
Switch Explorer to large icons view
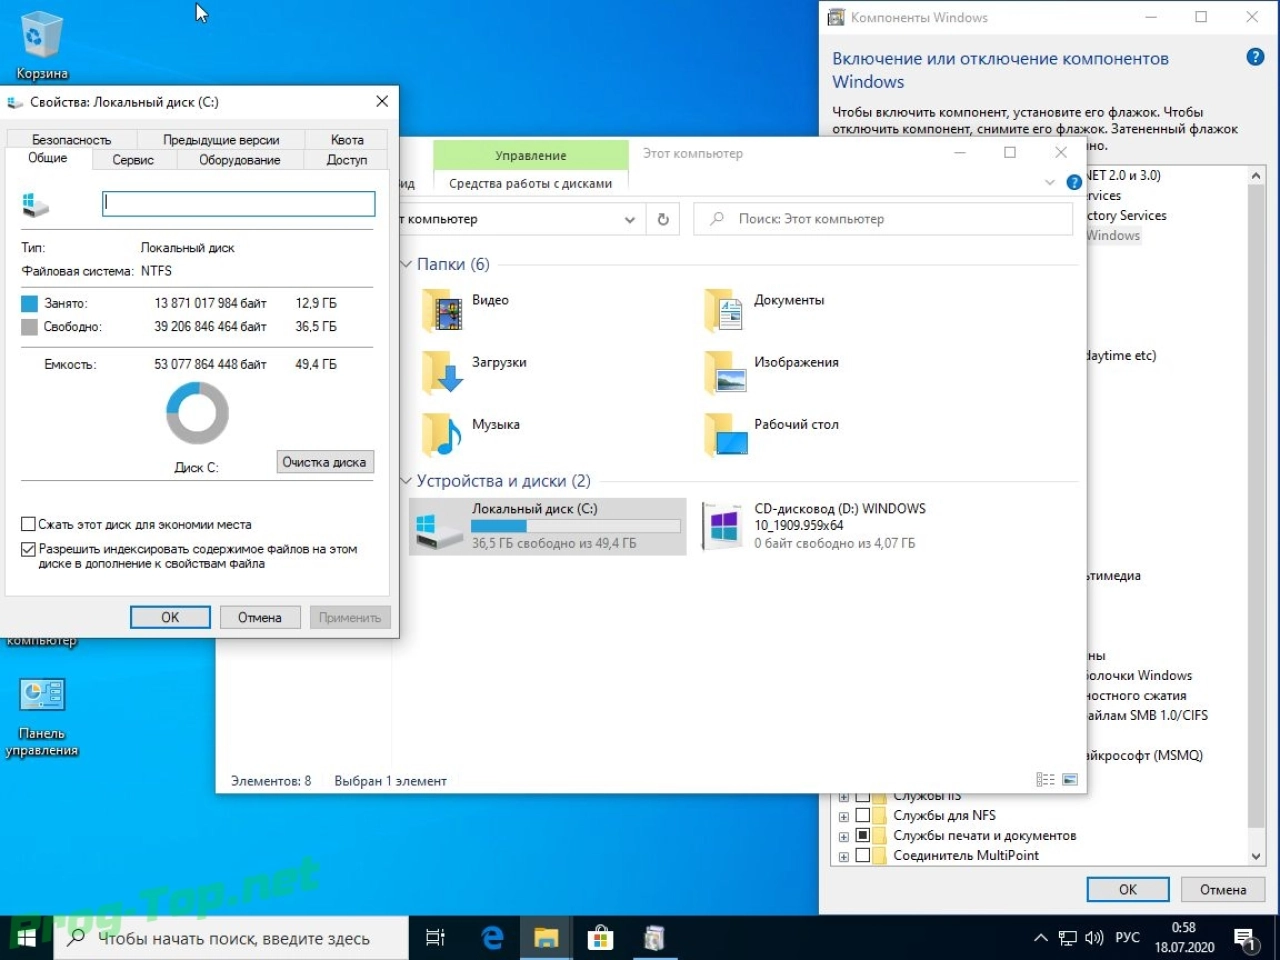[1069, 780]
